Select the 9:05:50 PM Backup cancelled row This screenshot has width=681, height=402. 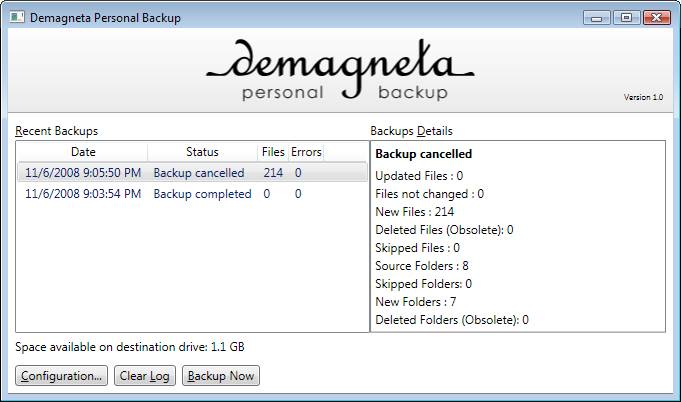click(192, 172)
